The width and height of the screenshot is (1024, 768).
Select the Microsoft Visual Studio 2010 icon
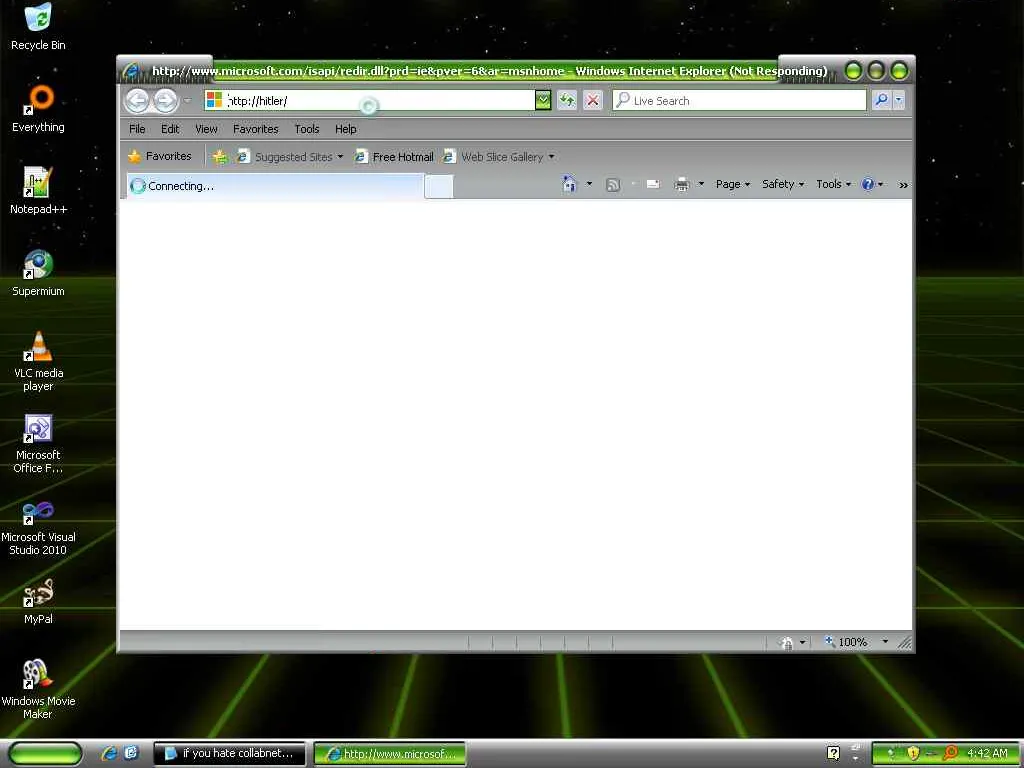[x=38, y=526]
